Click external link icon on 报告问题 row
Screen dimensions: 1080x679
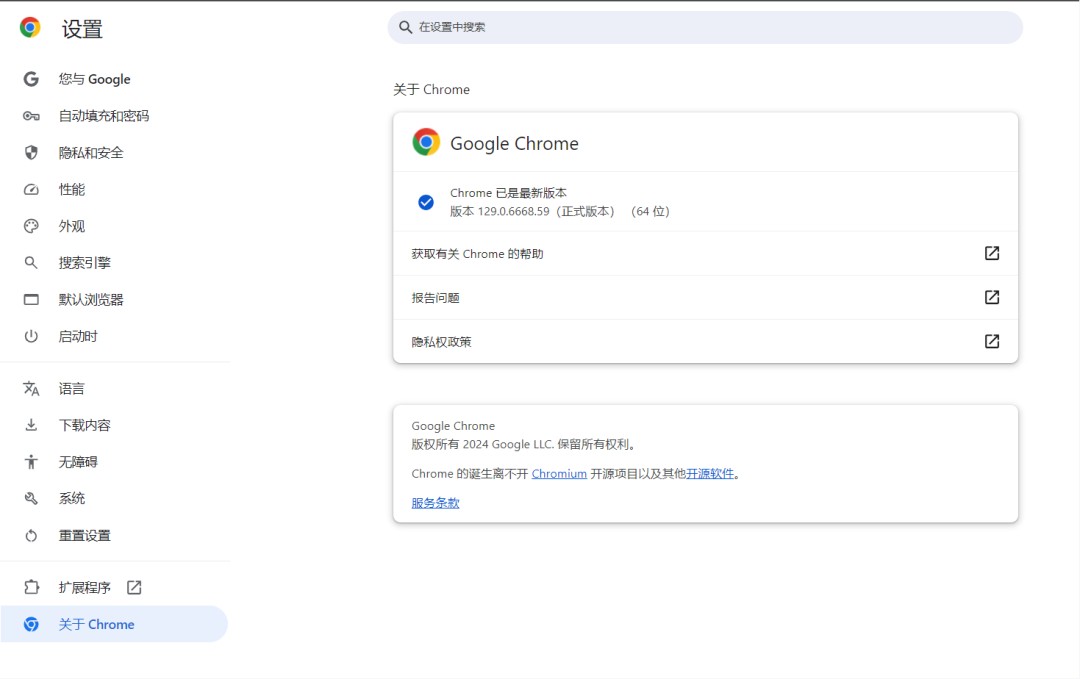(x=992, y=297)
